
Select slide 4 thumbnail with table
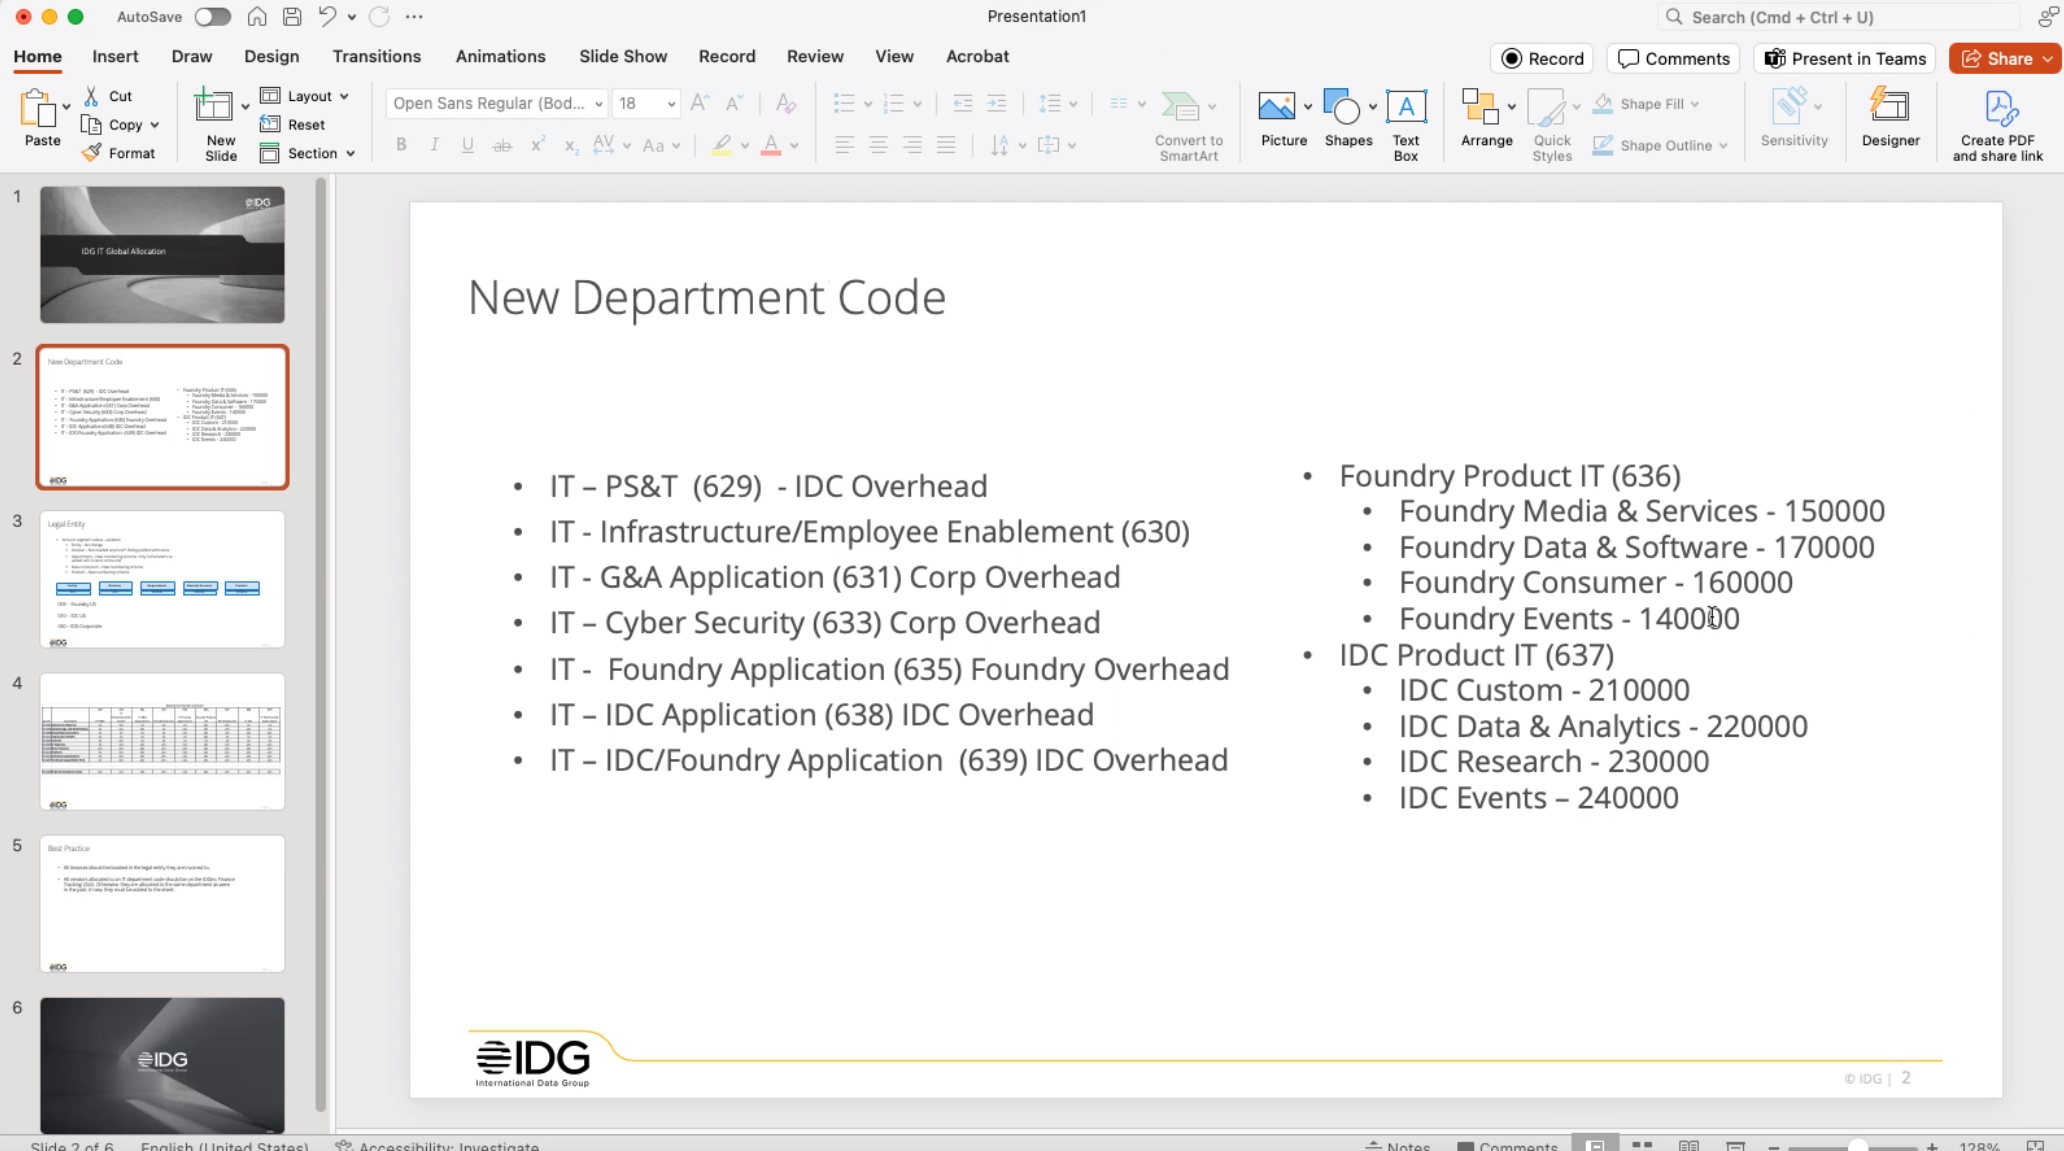[x=162, y=741]
